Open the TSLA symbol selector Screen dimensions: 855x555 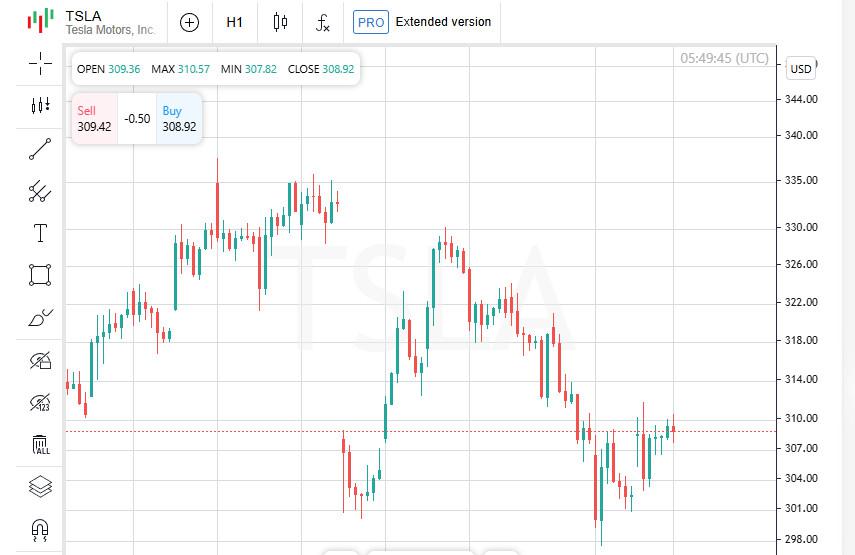pos(92,22)
